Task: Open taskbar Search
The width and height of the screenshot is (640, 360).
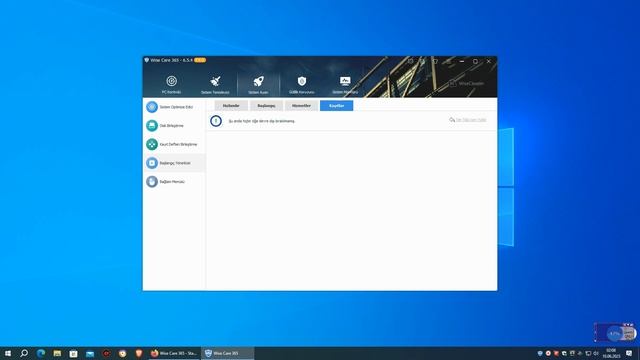Action: [x=24, y=353]
